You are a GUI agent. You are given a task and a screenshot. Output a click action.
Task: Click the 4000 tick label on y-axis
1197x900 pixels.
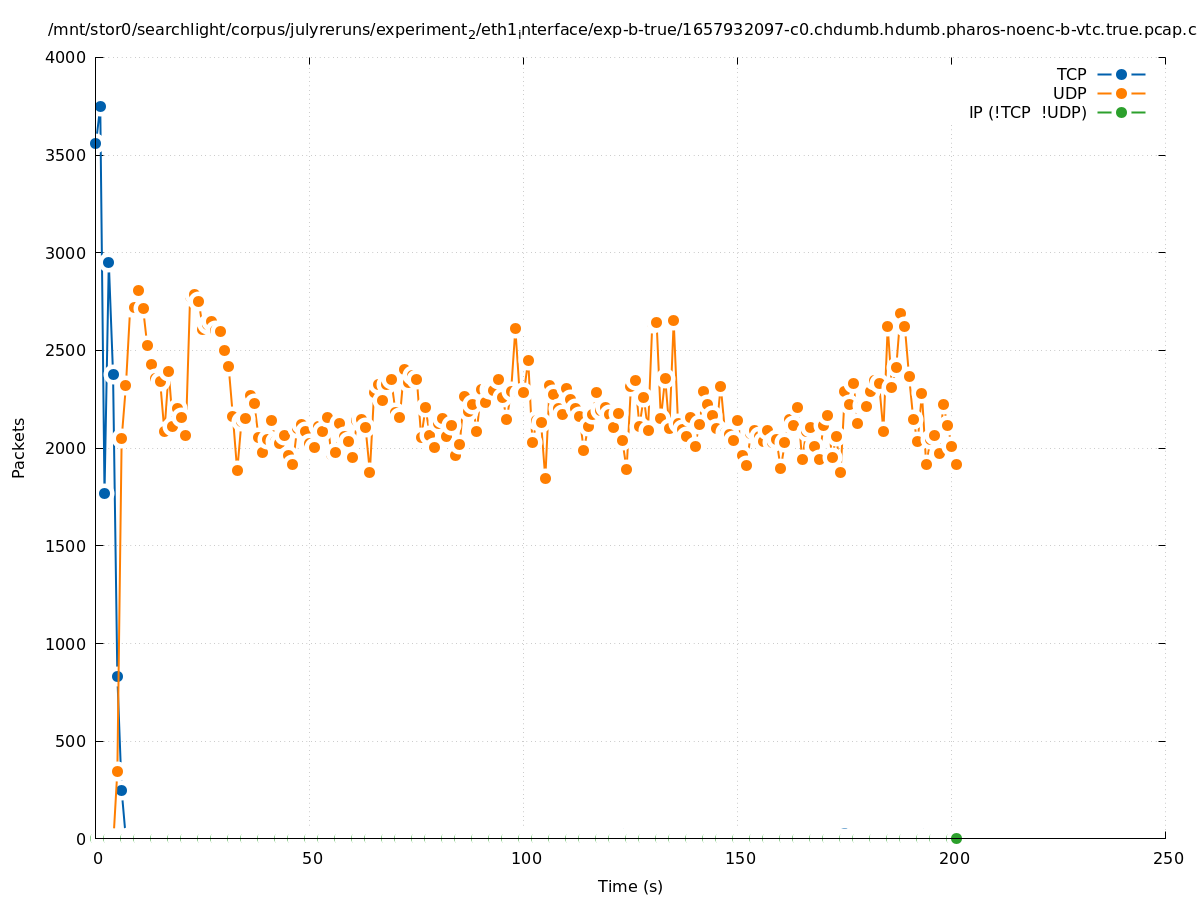click(67, 57)
